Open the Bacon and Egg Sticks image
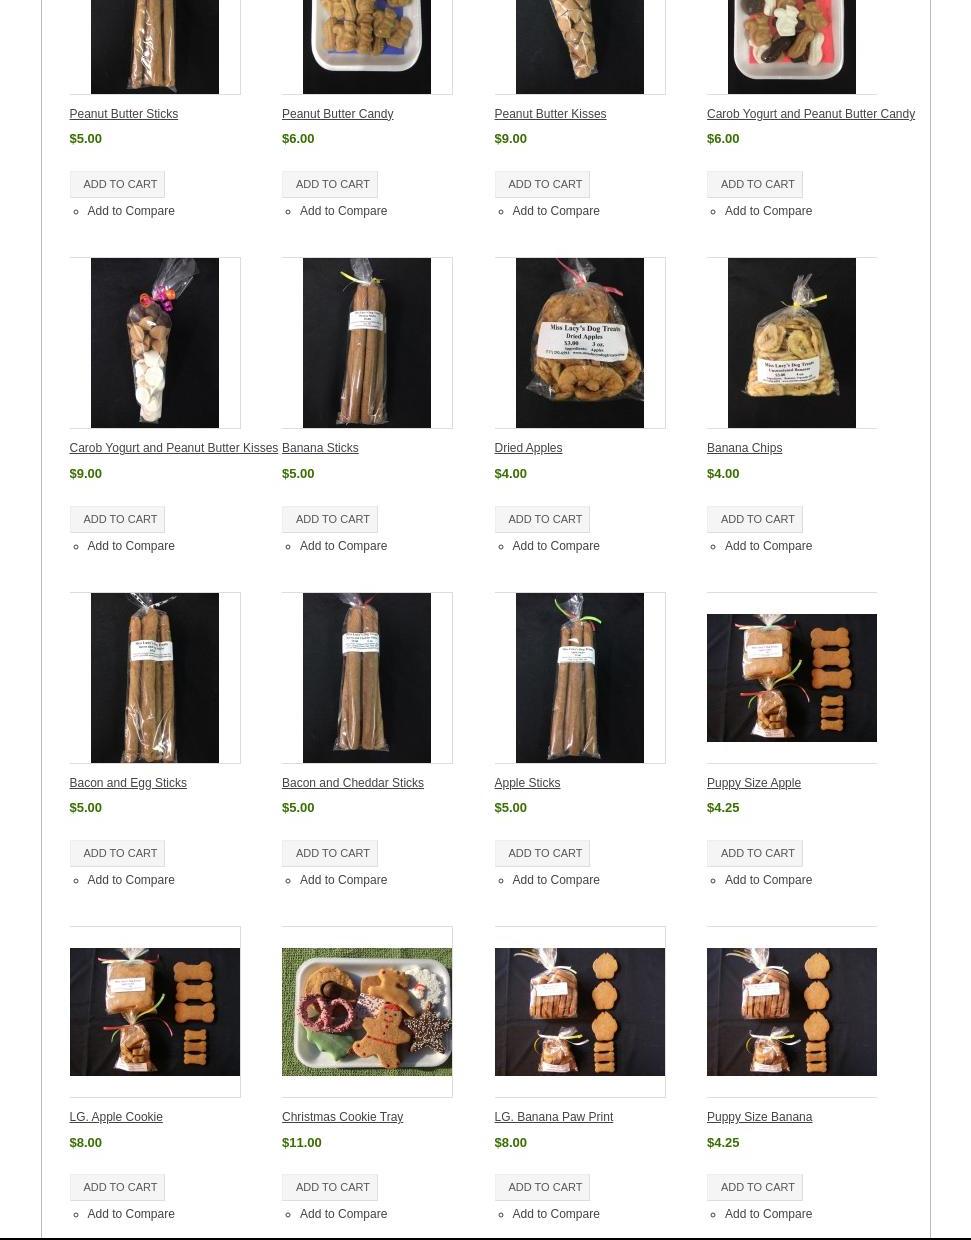The height and width of the screenshot is (1240, 971). coord(155,678)
